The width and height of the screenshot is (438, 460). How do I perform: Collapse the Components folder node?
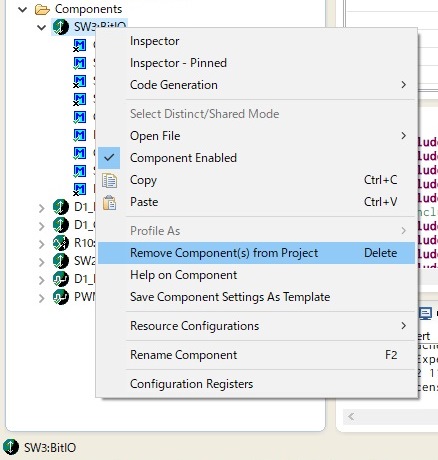[23, 9]
